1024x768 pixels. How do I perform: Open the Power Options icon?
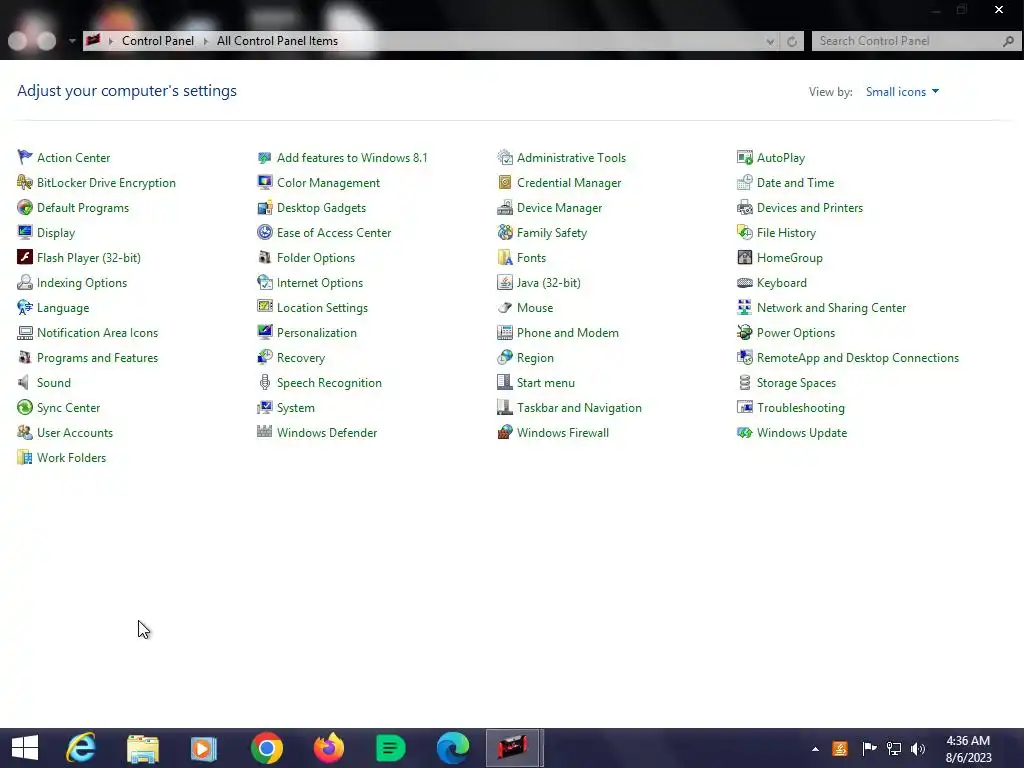[x=744, y=332]
